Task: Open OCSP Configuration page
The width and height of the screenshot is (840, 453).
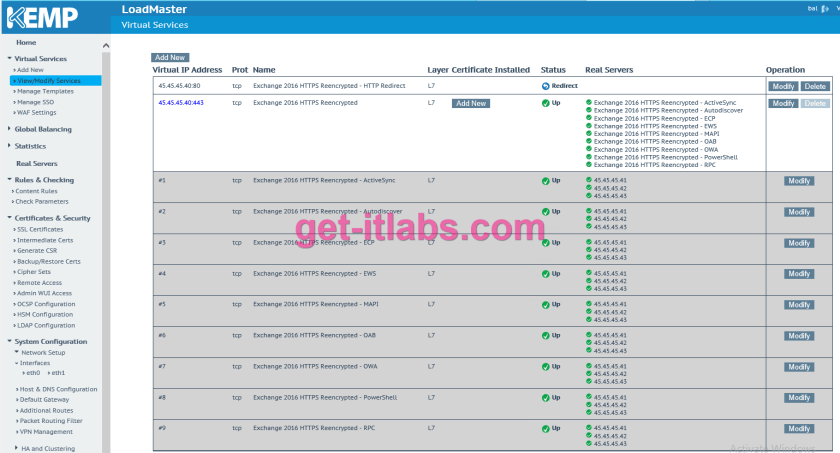Action: click(x=46, y=304)
